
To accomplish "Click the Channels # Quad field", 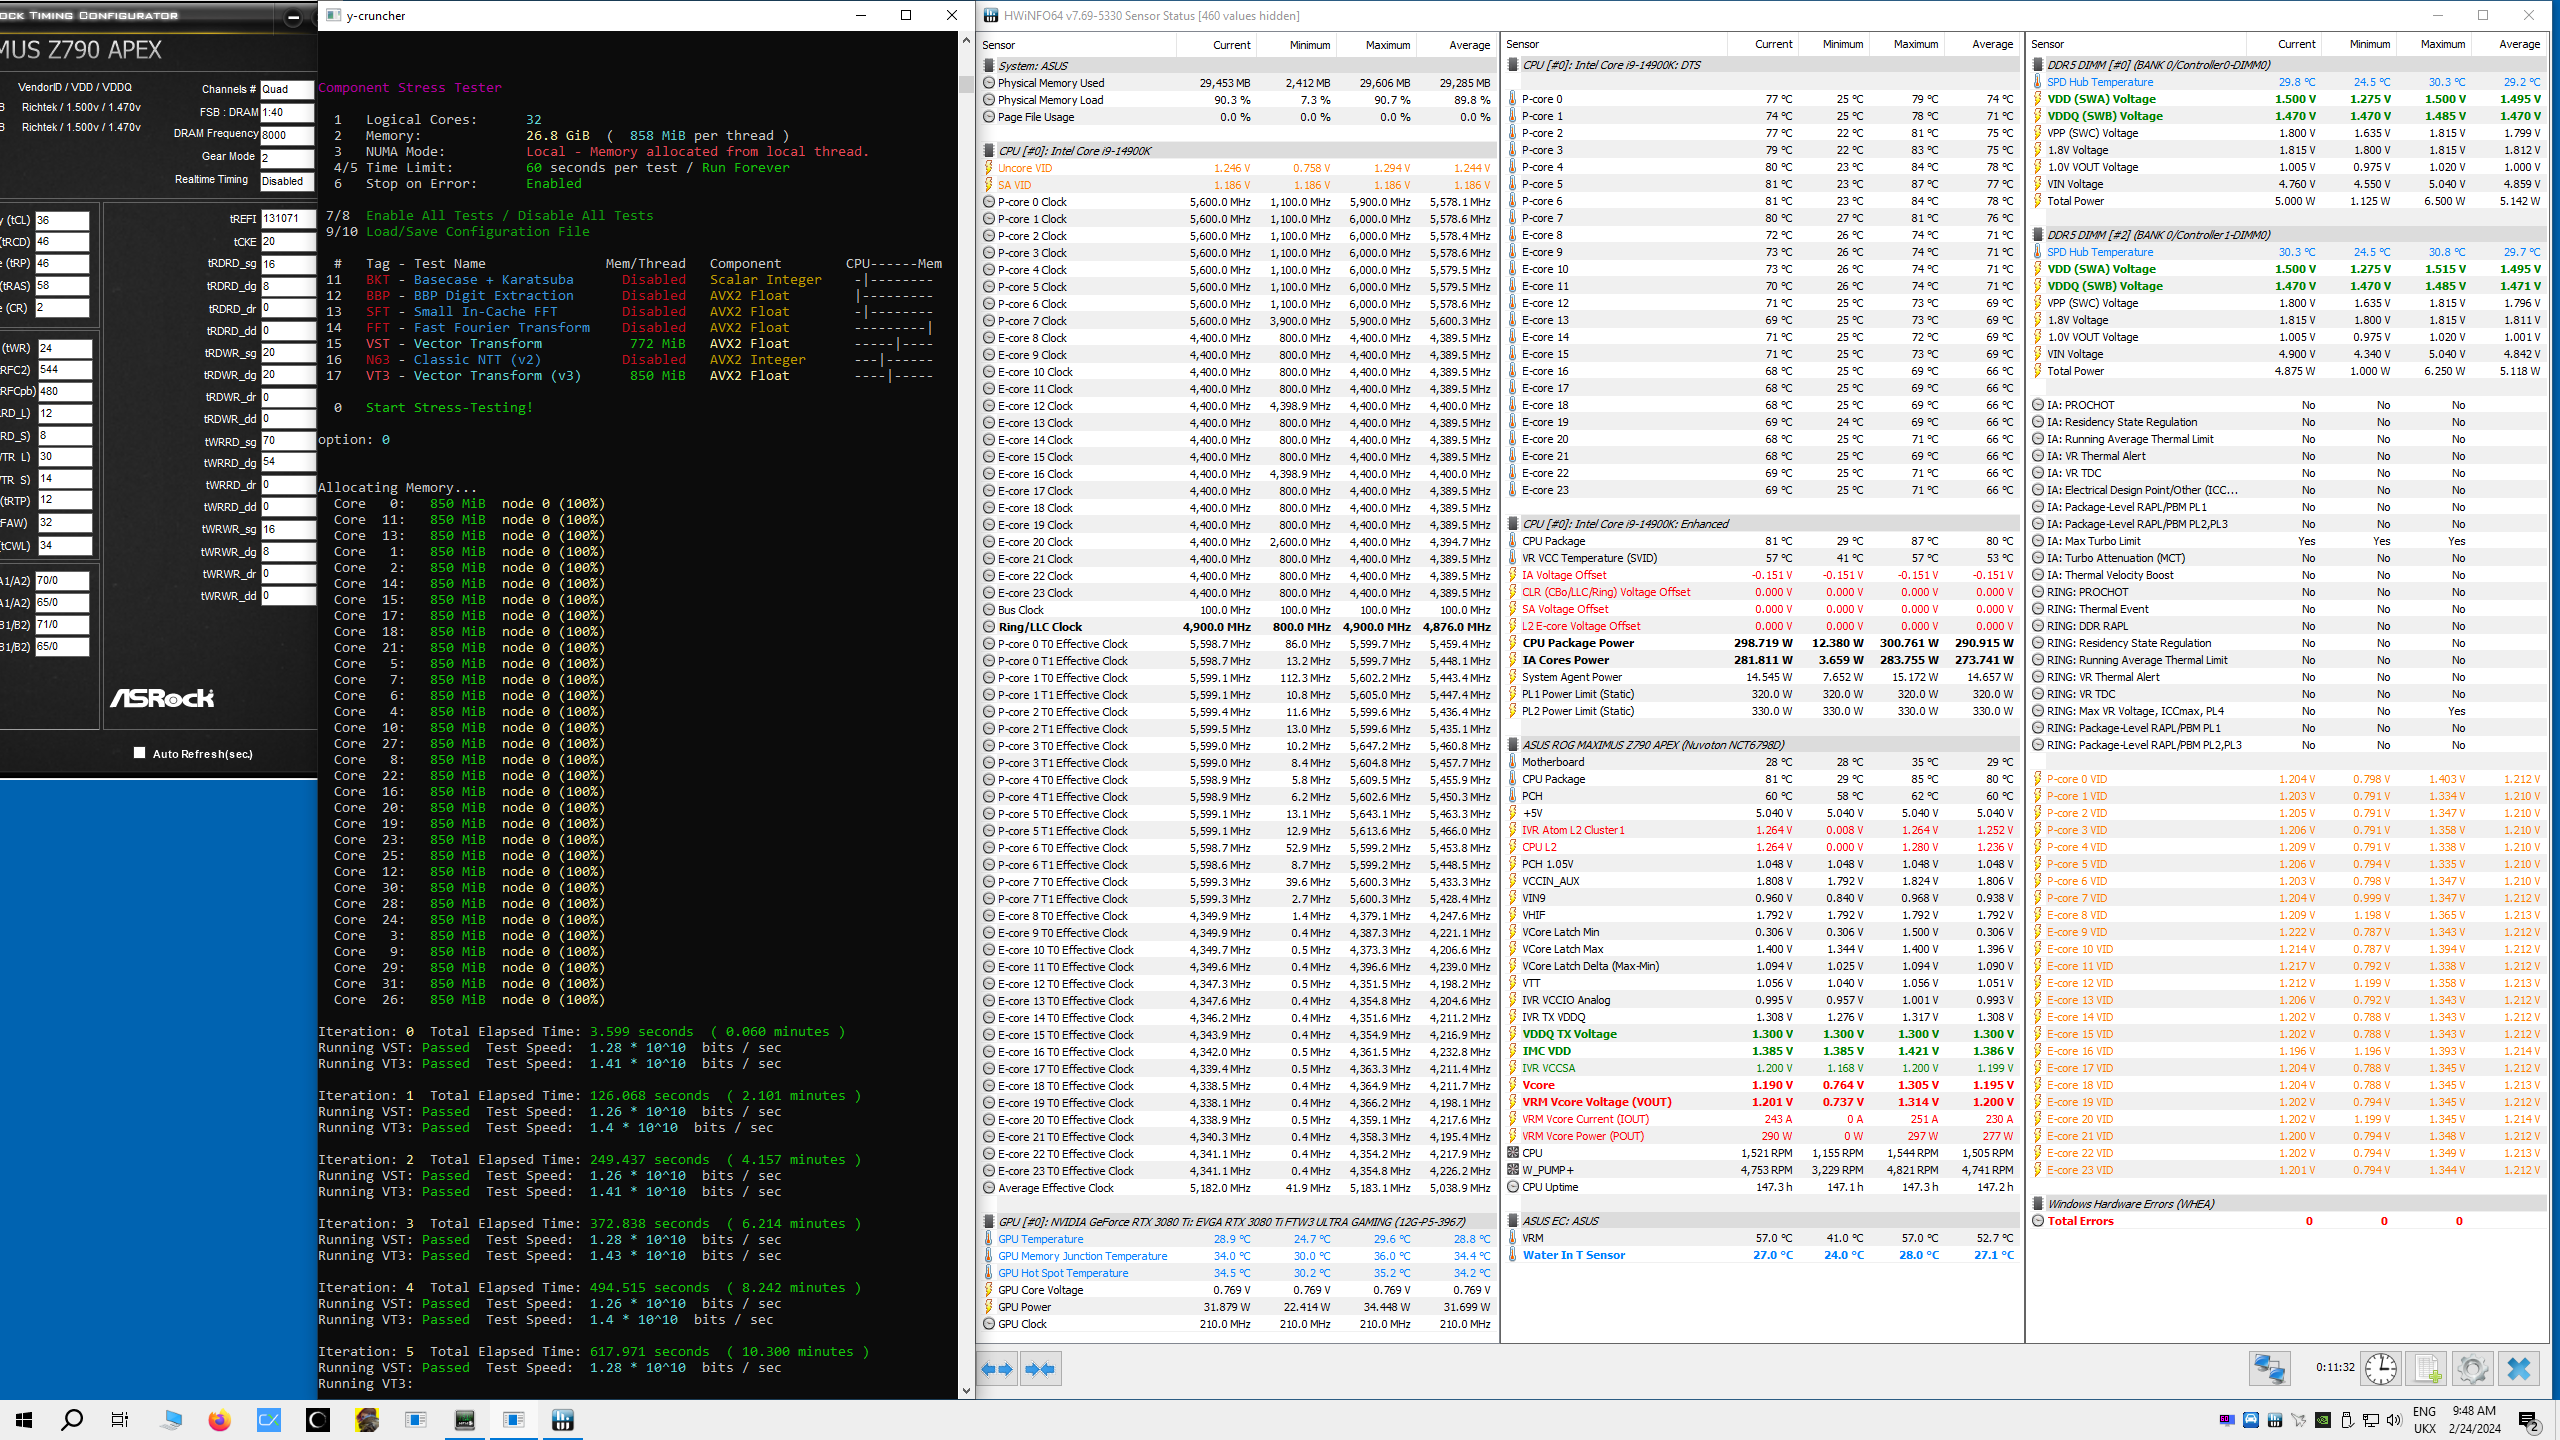I will (x=288, y=89).
